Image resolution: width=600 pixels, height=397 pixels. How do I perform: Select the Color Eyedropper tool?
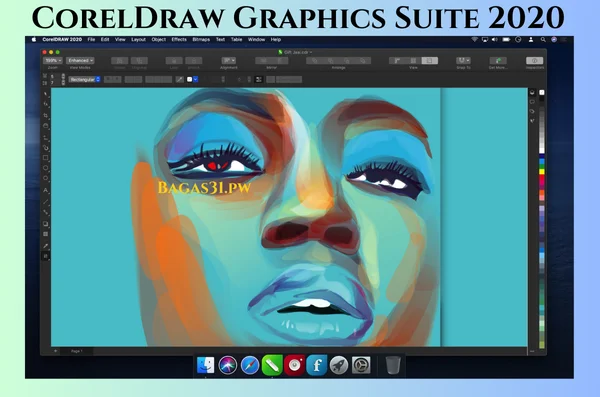pyautogui.click(x=46, y=246)
